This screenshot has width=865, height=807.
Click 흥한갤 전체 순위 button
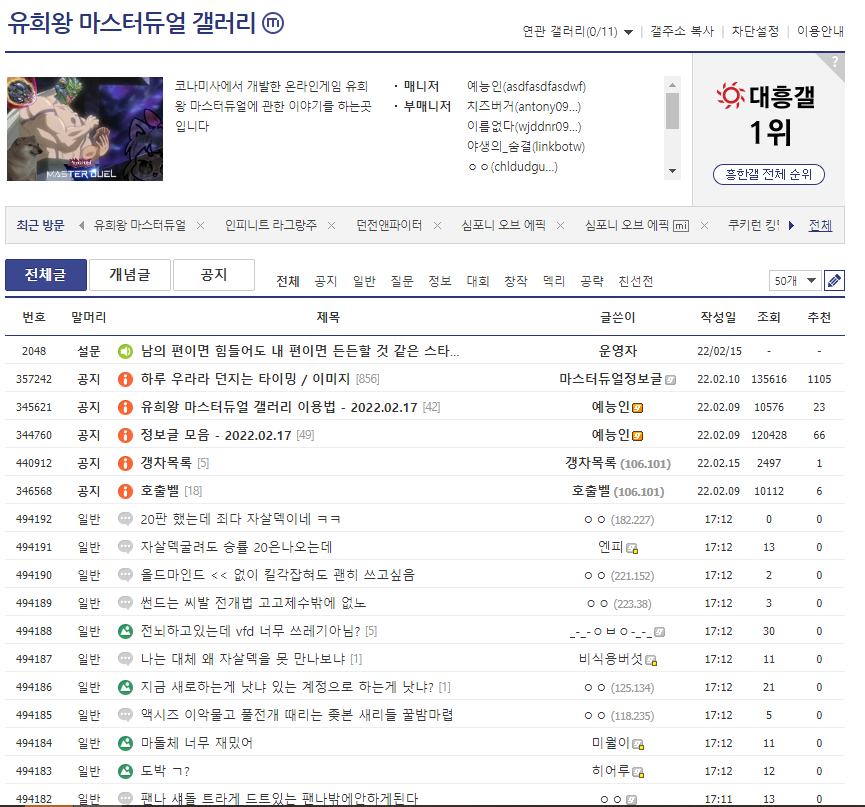[x=768, y=175]
